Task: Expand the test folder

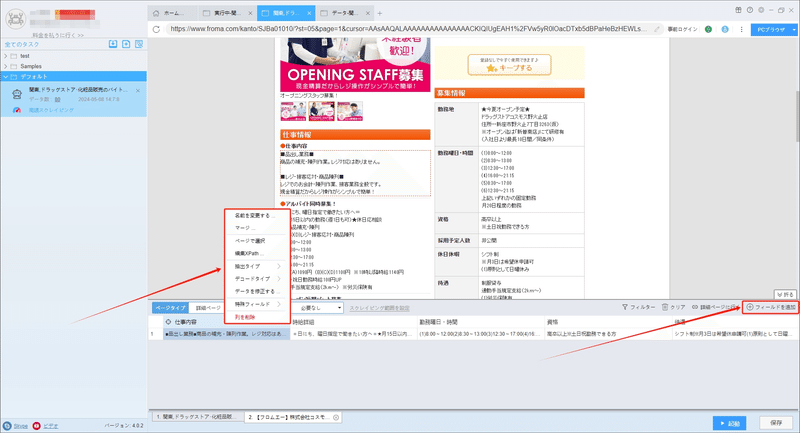Action: [6, 56]
